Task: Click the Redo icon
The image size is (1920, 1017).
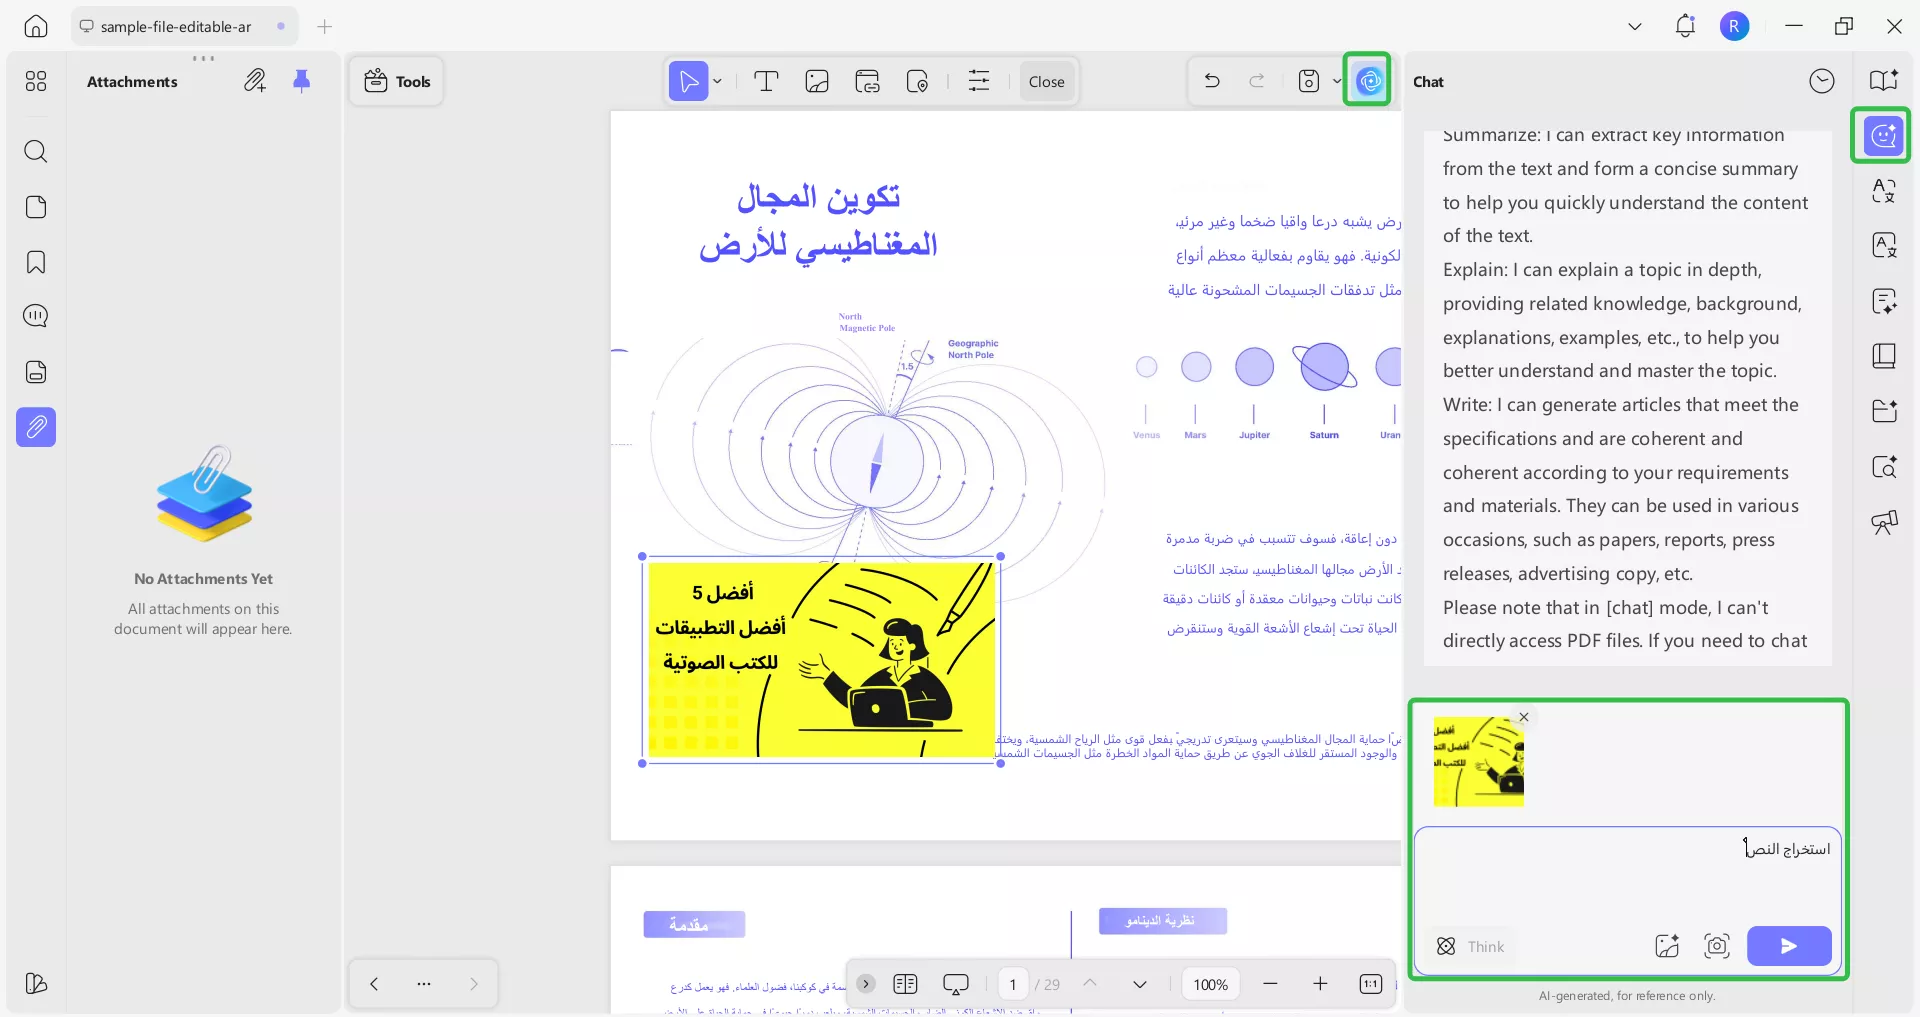Action: point(1258,81)
